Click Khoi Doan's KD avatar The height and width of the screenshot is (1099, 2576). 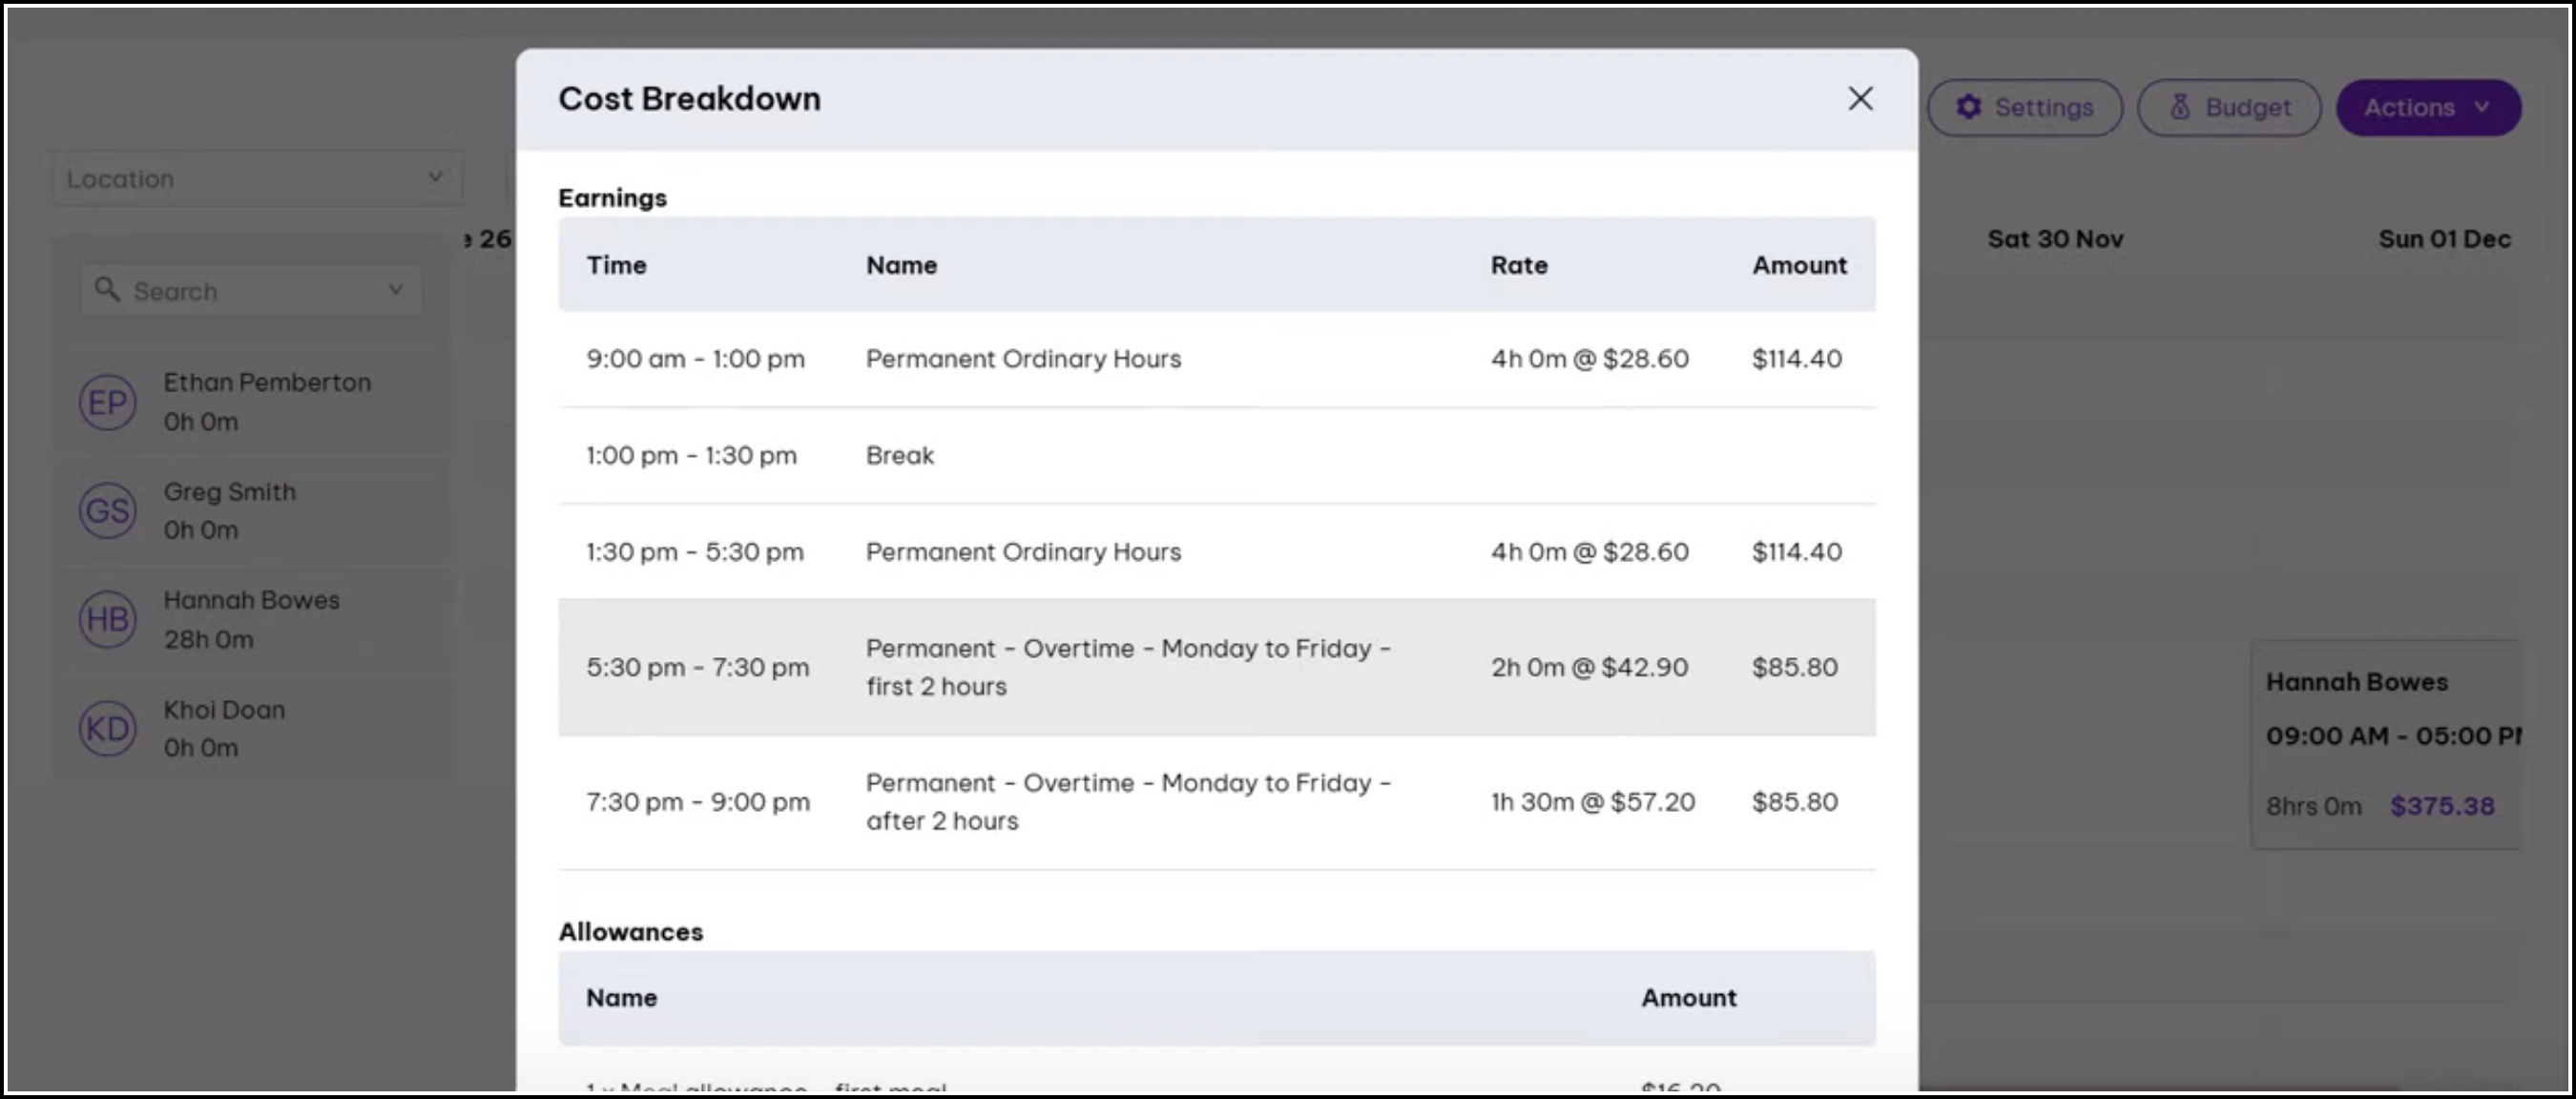point(108,728)
